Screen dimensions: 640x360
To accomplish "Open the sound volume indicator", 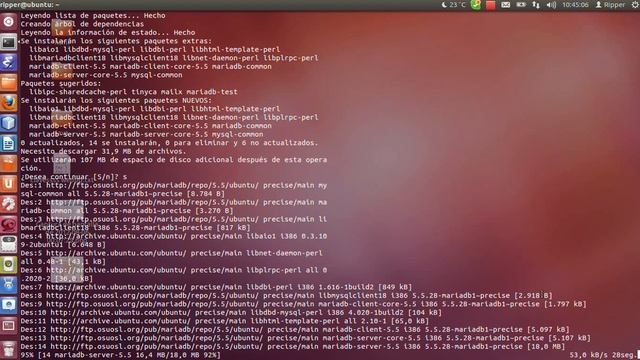I will 551,5.
